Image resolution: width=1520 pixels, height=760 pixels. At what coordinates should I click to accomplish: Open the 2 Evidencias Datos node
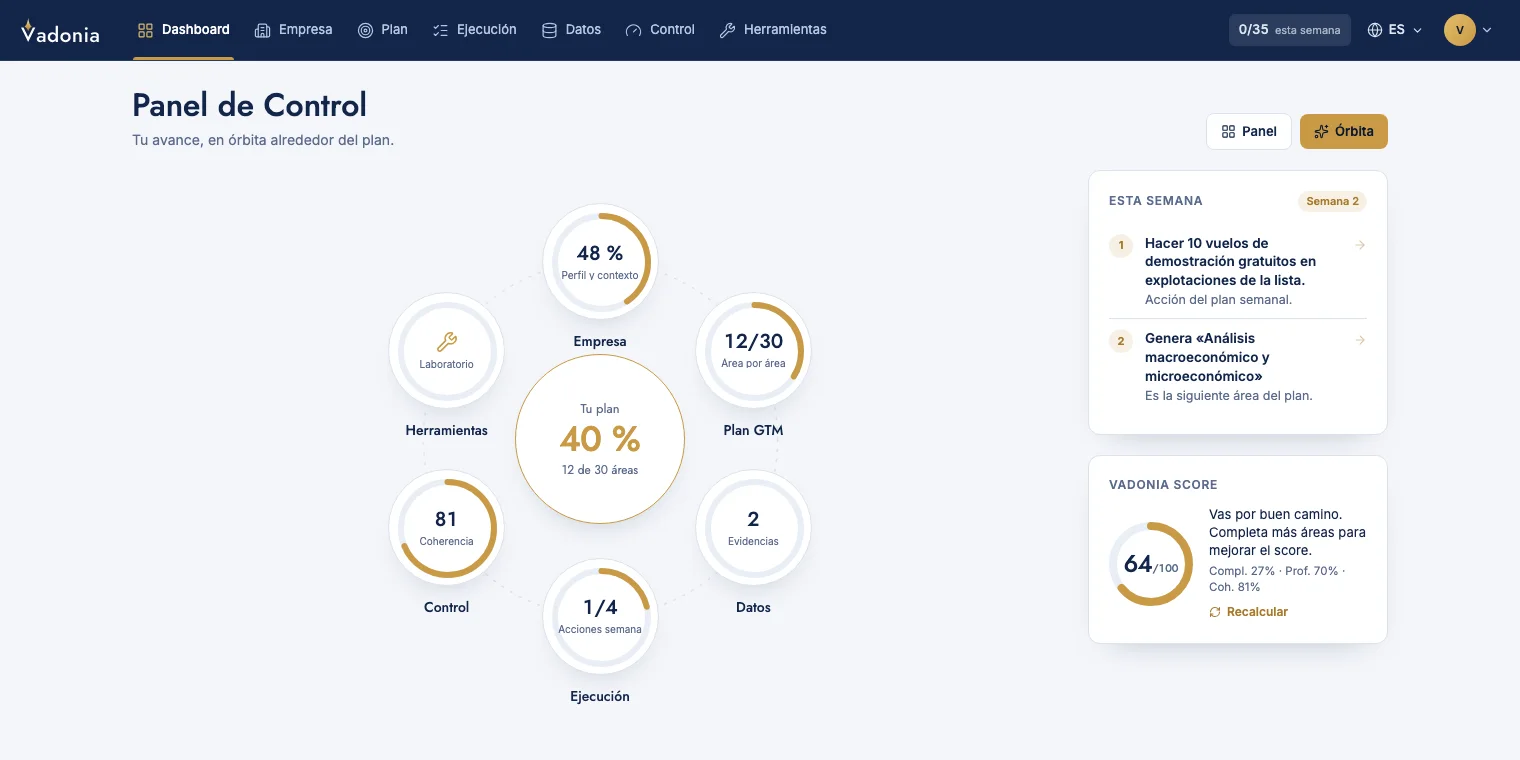point(753,528)
